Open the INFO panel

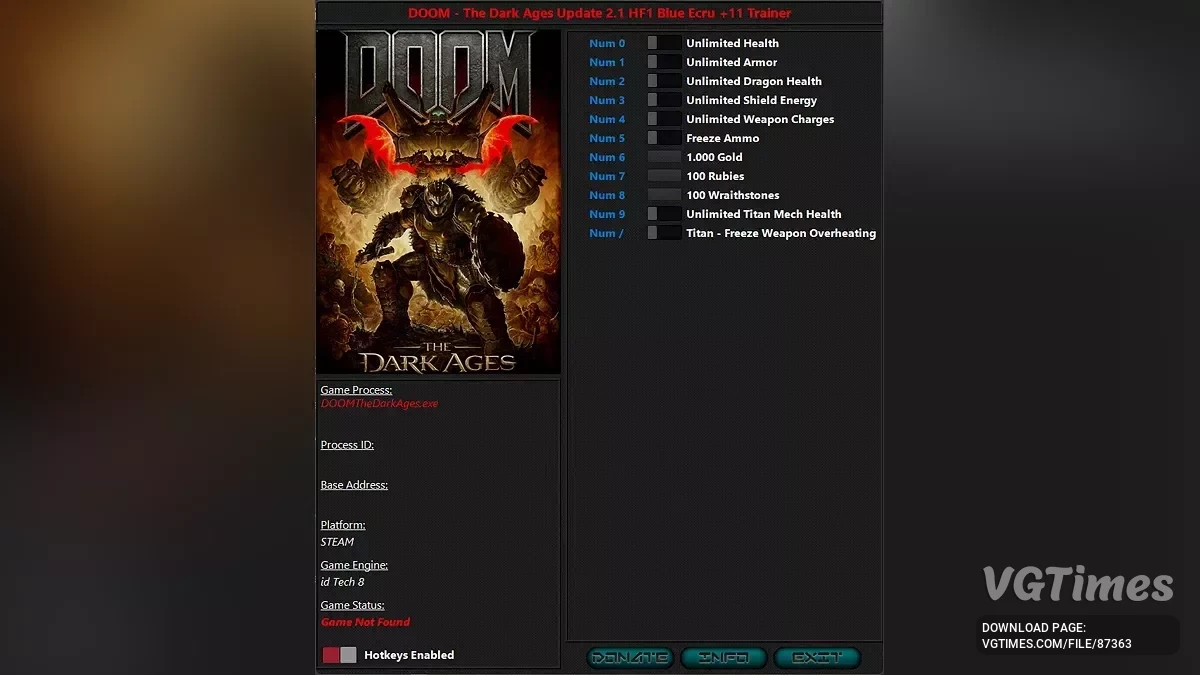pyautogui.click(x=724, y=657)
